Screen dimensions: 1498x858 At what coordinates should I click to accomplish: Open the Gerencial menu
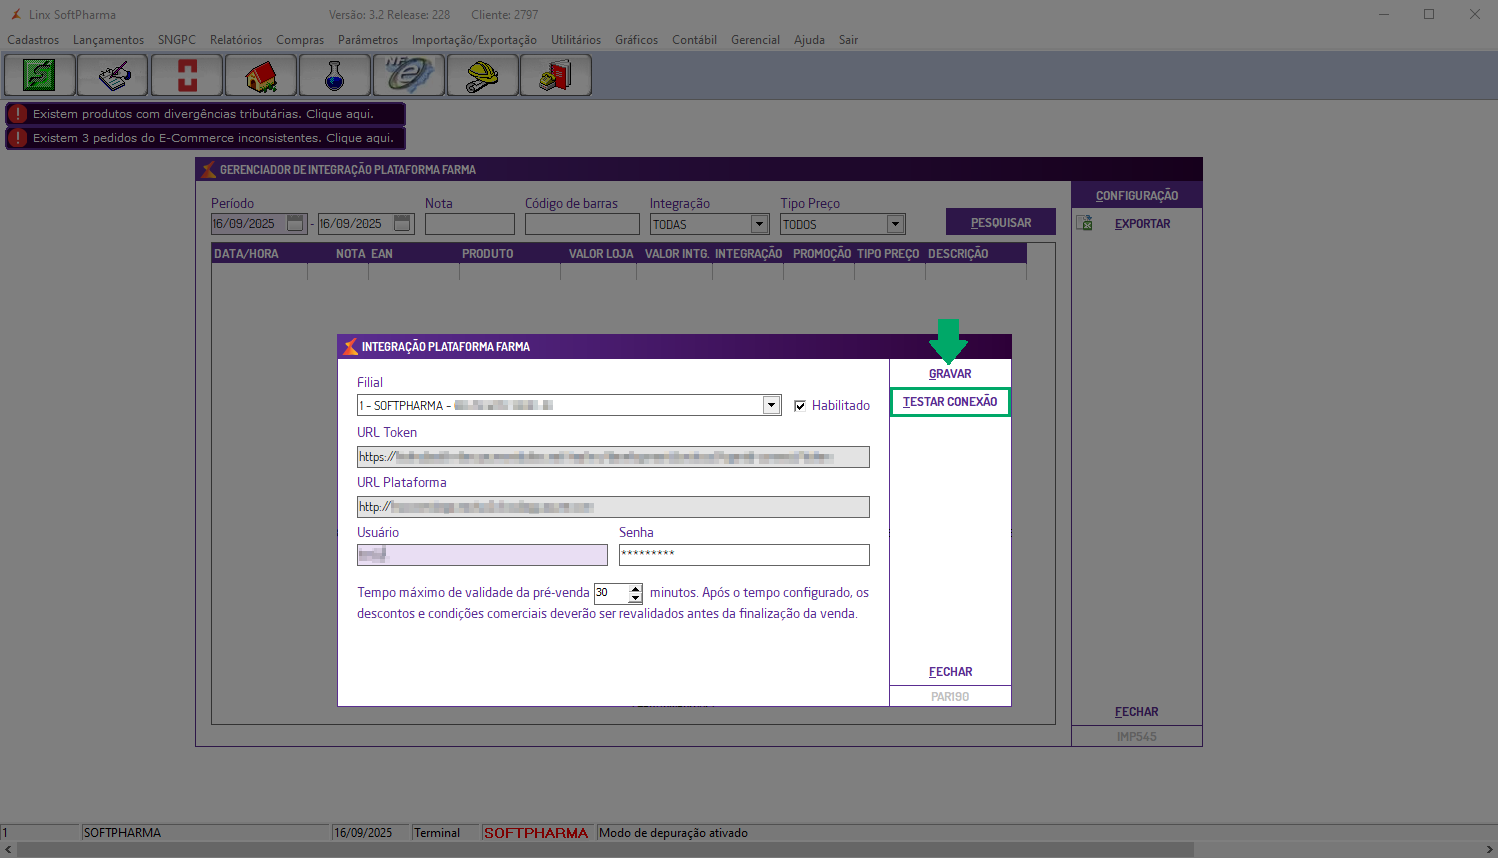point(755,40)
